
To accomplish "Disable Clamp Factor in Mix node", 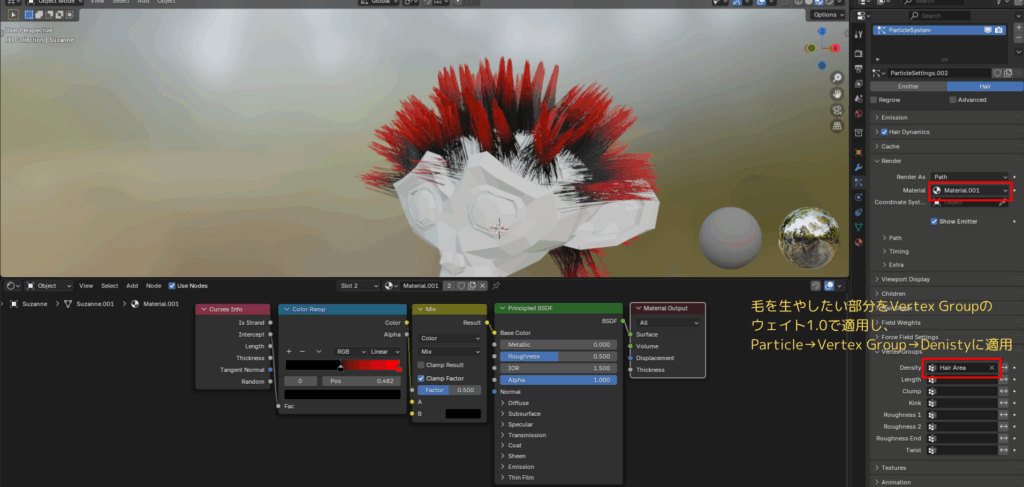I will click(421, 379).
